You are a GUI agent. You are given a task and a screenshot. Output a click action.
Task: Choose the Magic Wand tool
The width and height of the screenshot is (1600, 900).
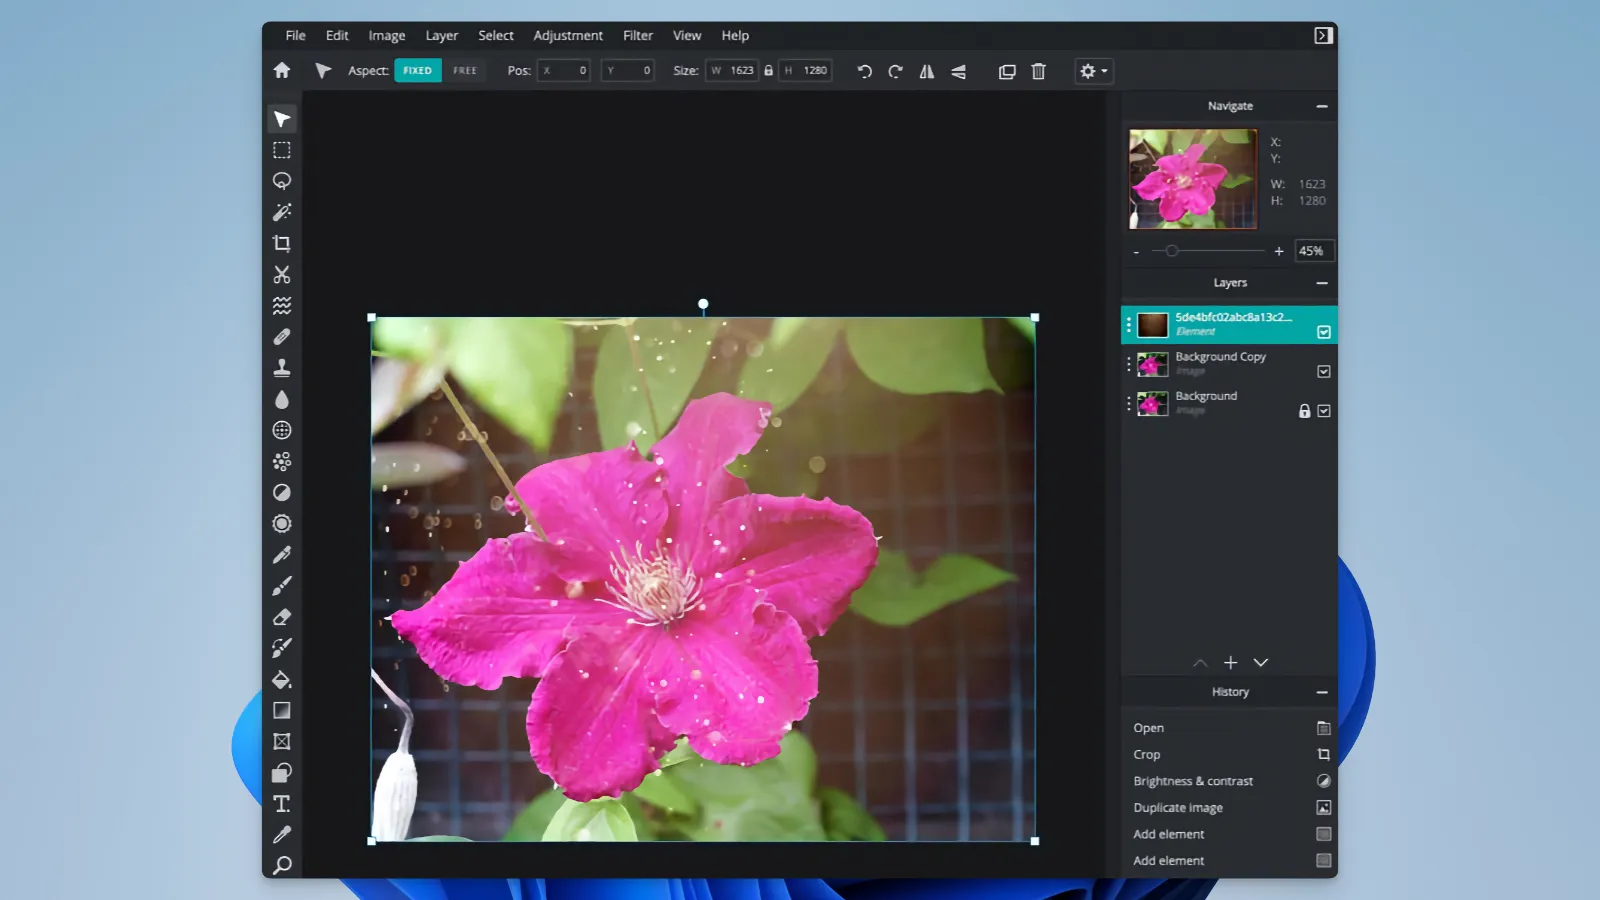pos(282,212)
